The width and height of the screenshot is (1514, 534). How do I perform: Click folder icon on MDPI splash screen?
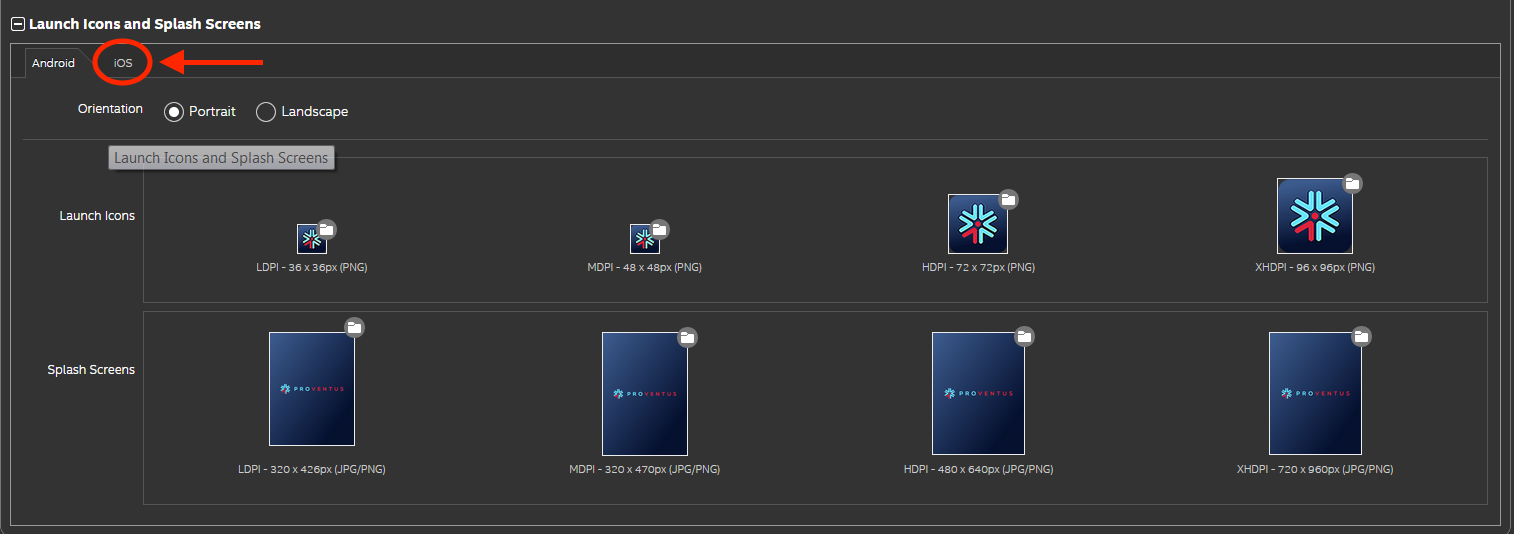click(x=687, y=337)
